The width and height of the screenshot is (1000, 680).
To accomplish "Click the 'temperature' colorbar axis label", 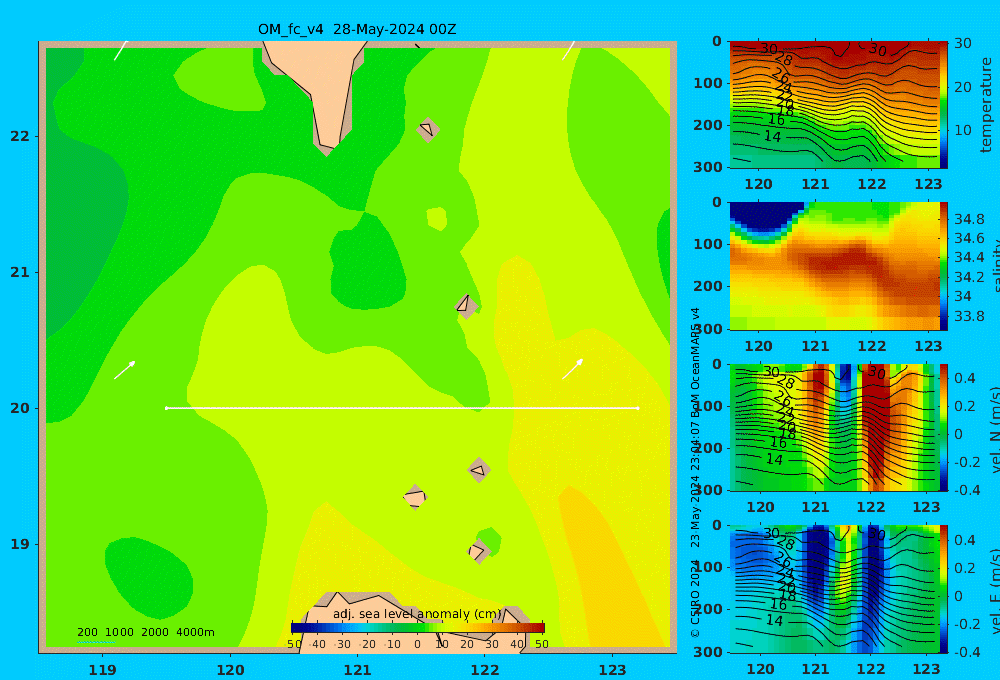I will tap(987, 105).
